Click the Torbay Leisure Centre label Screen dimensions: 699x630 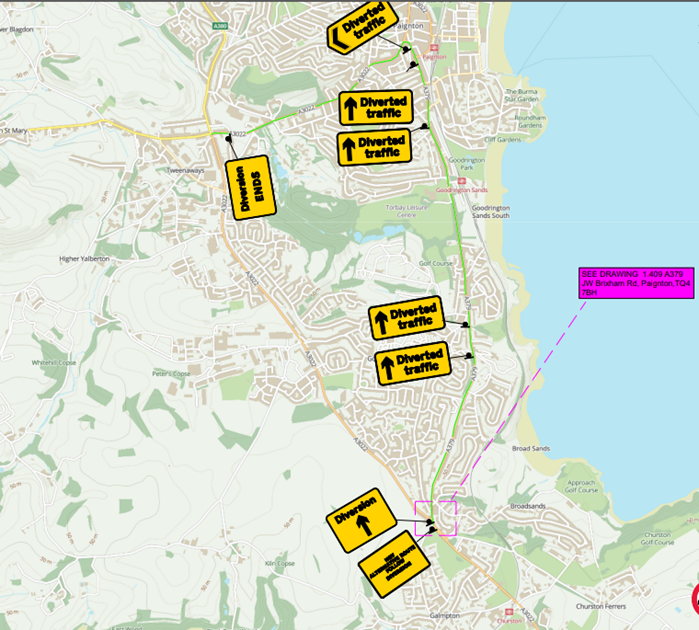(407, 211)
